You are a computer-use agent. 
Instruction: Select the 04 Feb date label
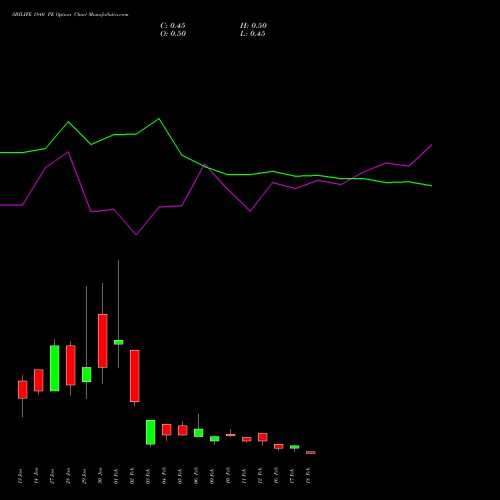pyautogui.click(x=164, y=476)
